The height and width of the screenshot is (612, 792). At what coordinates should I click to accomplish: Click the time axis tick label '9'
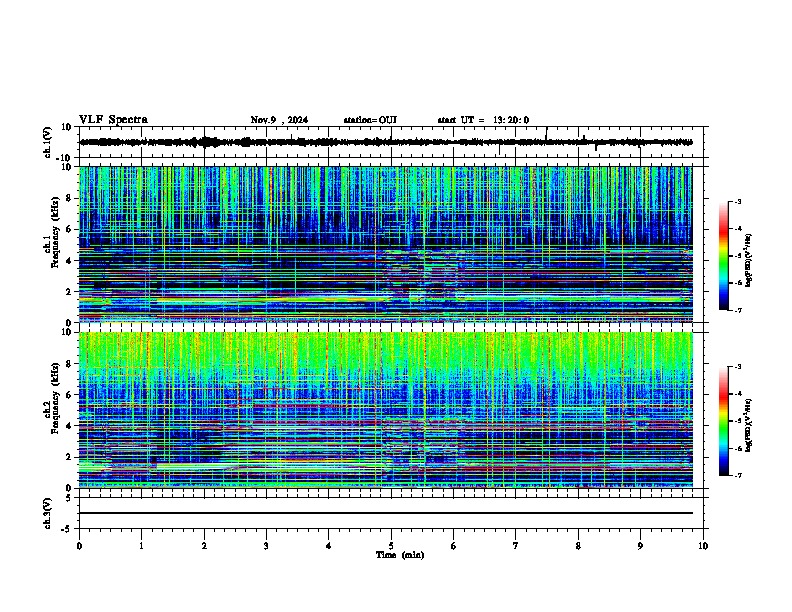click(640, 546)
